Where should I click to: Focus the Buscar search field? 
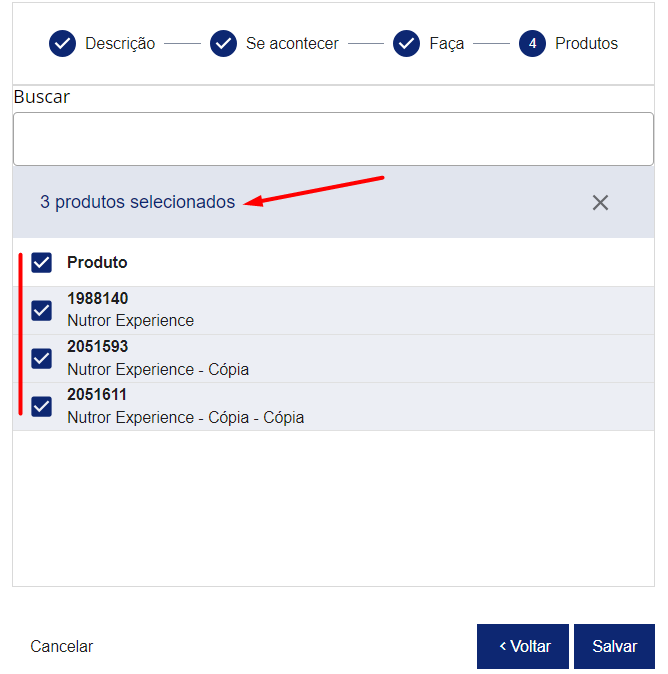coord(334,139)
